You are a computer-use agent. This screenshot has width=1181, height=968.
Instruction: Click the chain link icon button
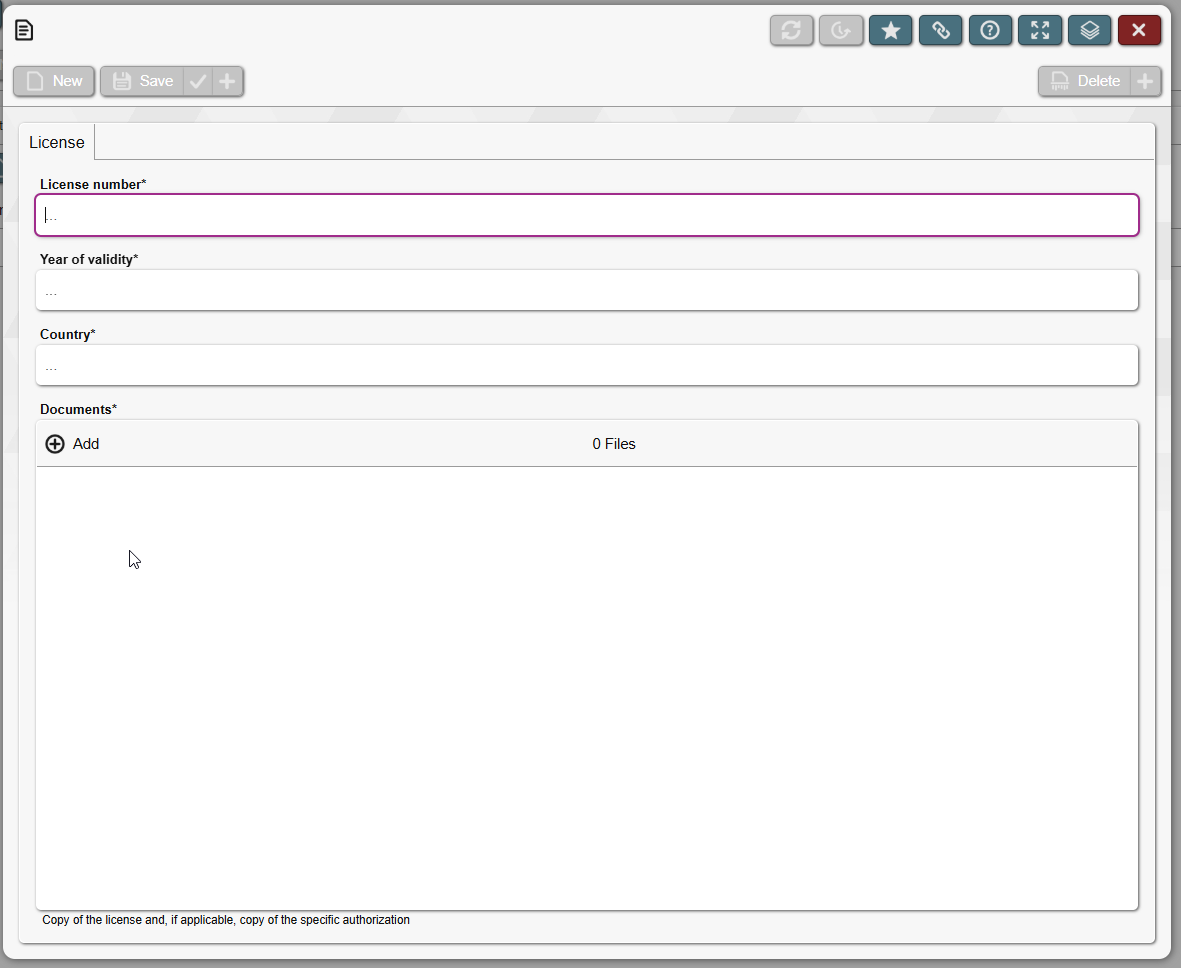[x=940, y=31]
